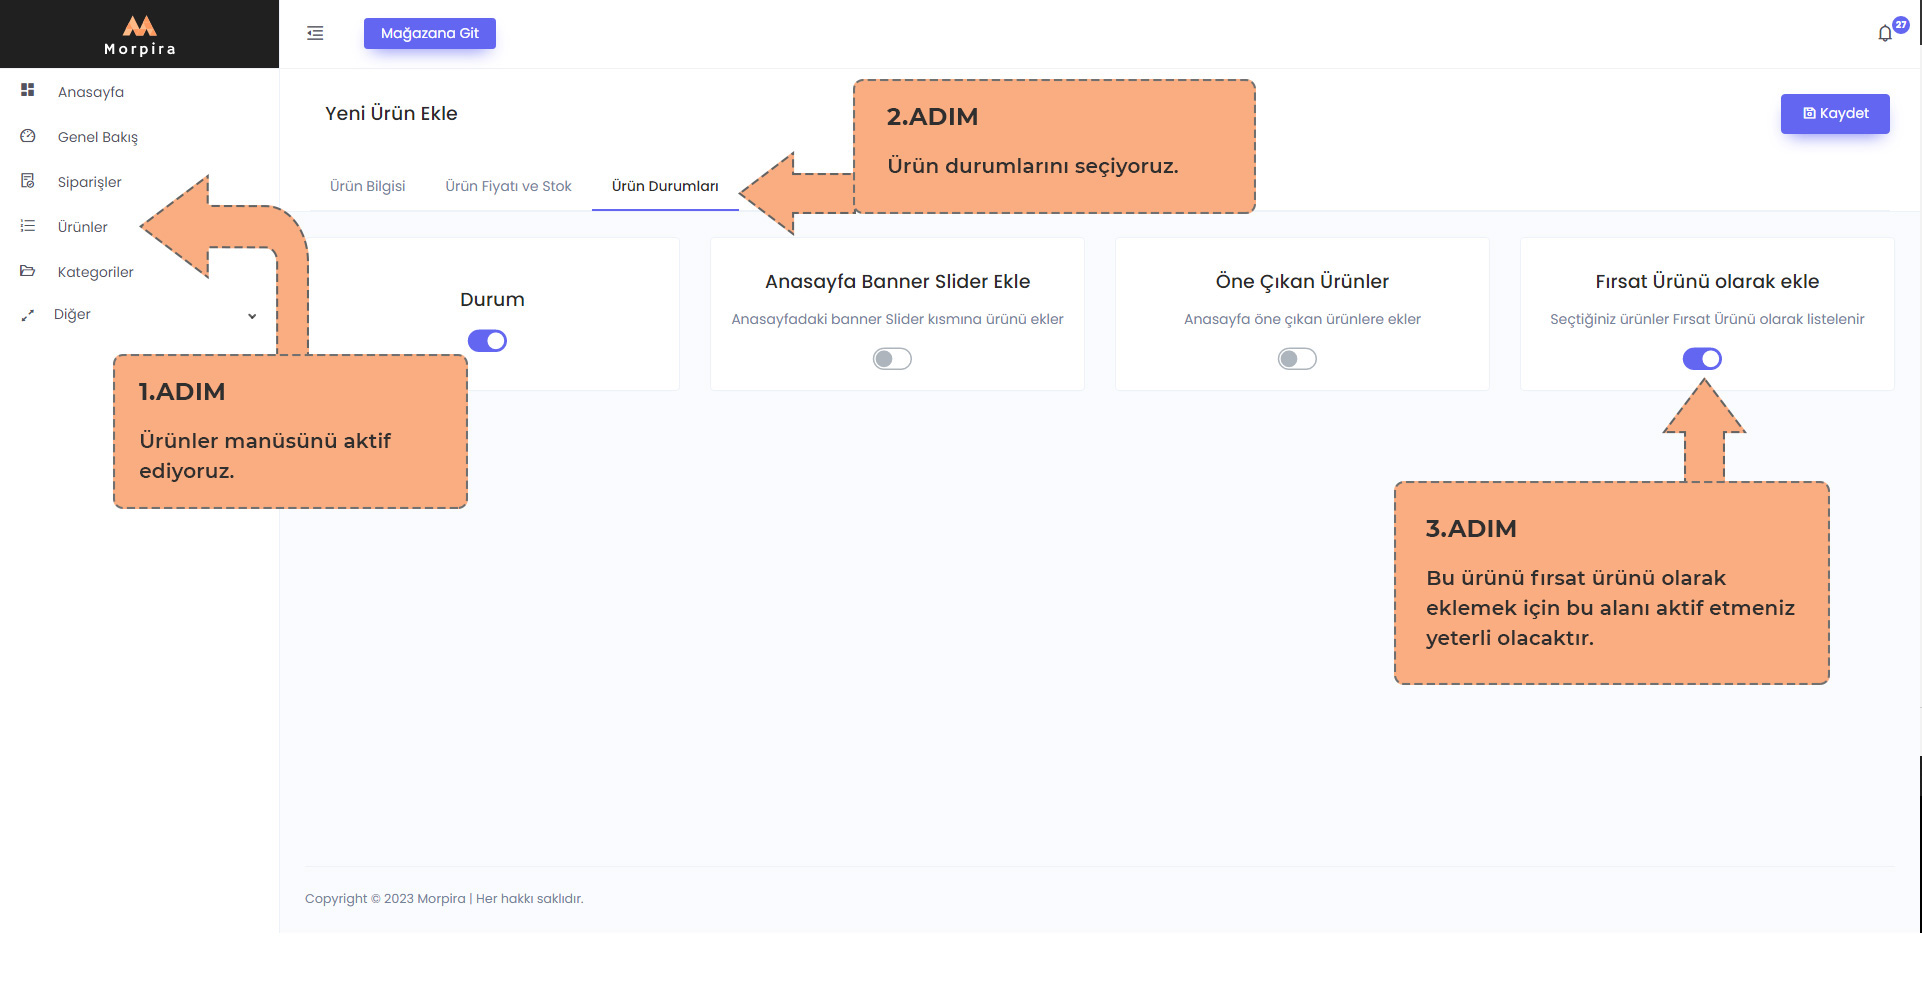Click the Kaydet button

pyautogui.click(x=1835, y=114)
